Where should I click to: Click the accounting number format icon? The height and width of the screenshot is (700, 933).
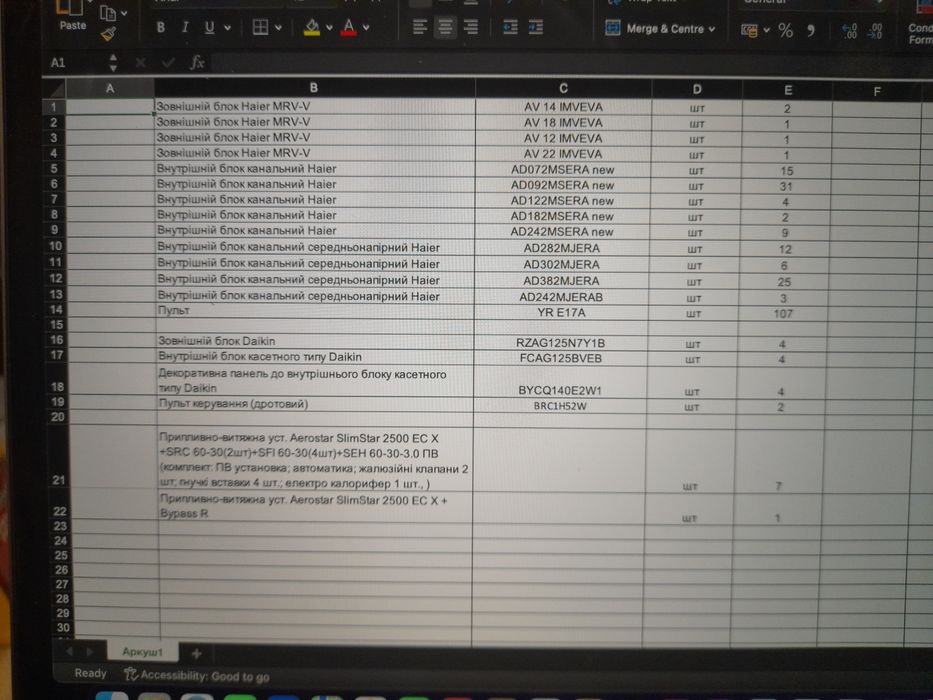pyautogui.click(x=749, y=30)
